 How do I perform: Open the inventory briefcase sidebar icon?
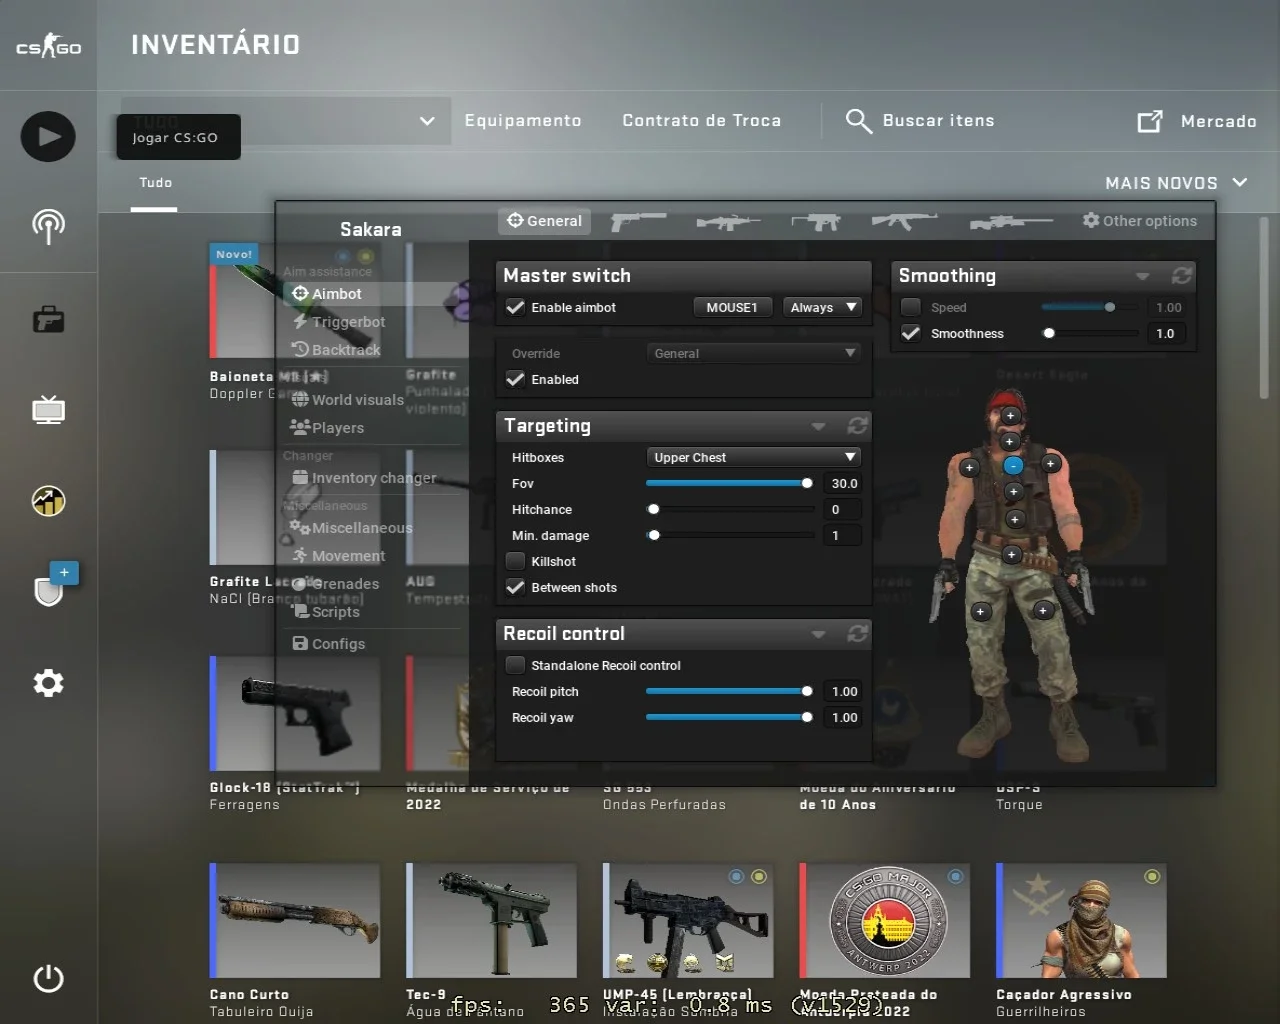pos(48,320)
